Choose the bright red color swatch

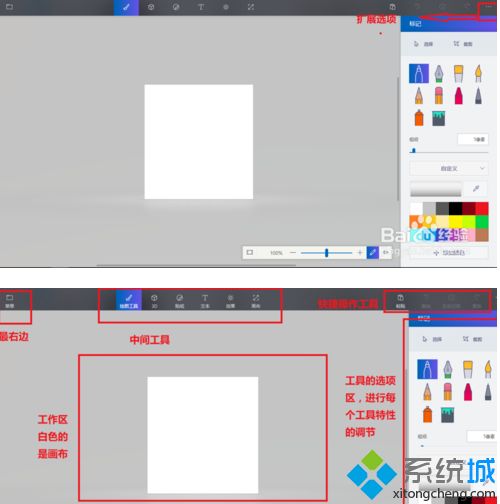coord(482,209)
